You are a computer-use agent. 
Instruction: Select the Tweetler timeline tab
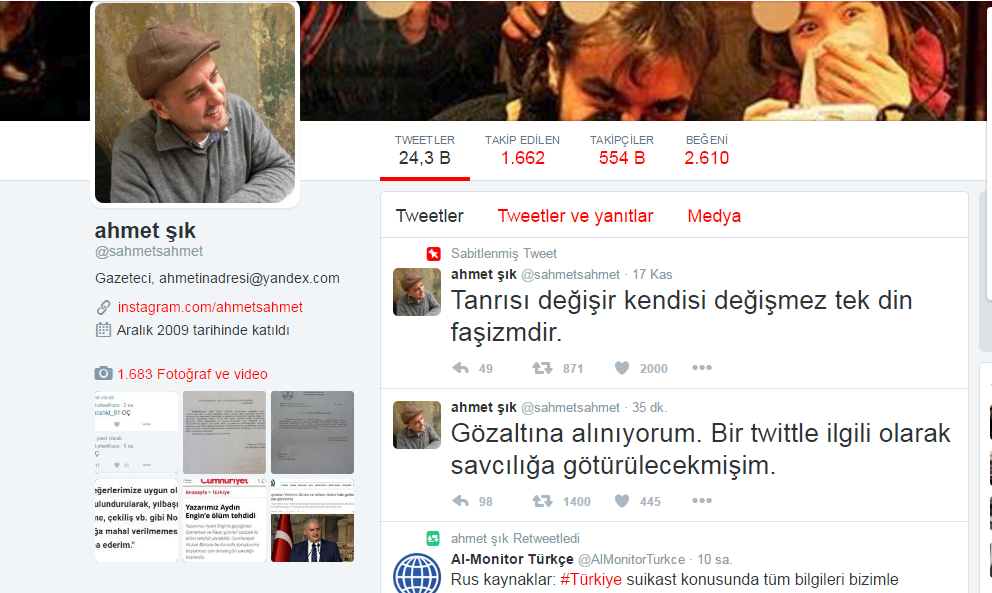click(x=429, y=216)
